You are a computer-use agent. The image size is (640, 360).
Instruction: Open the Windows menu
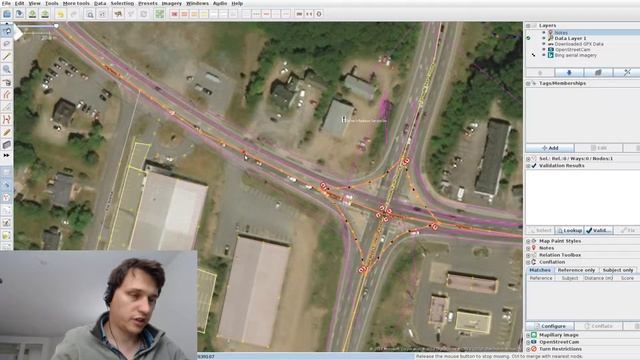click(197, 3)
